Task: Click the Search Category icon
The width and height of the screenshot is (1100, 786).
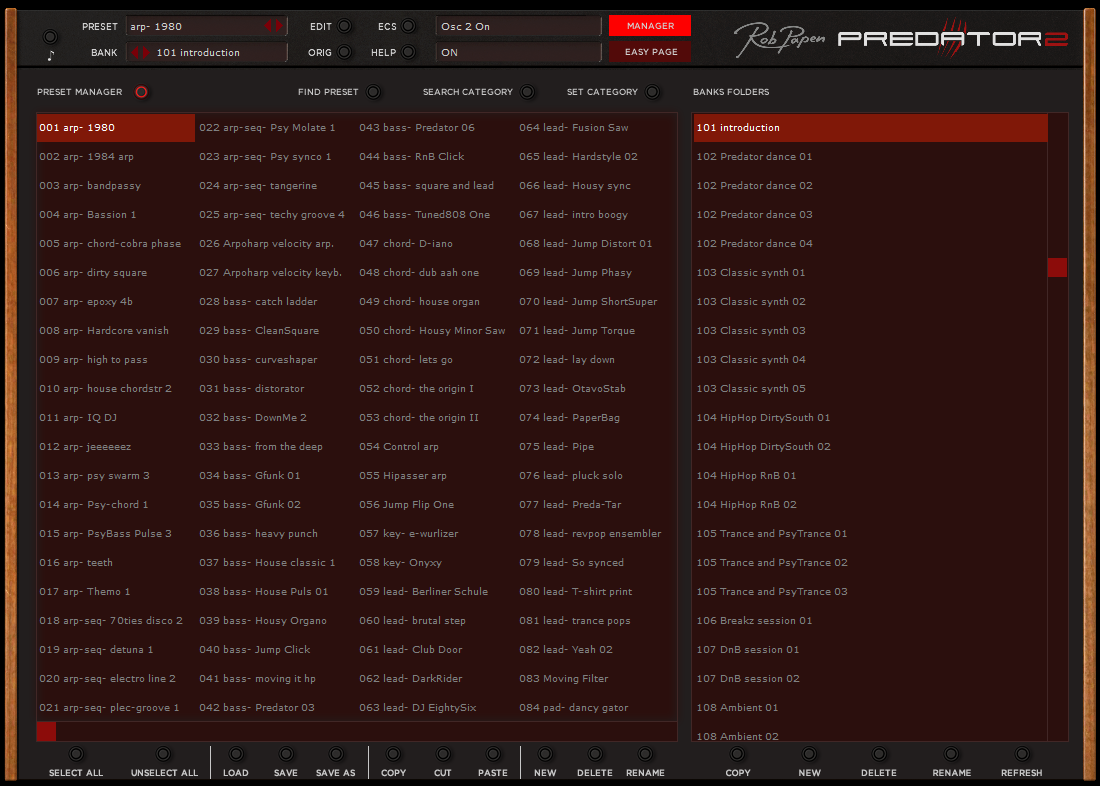Action: [527, 91]
